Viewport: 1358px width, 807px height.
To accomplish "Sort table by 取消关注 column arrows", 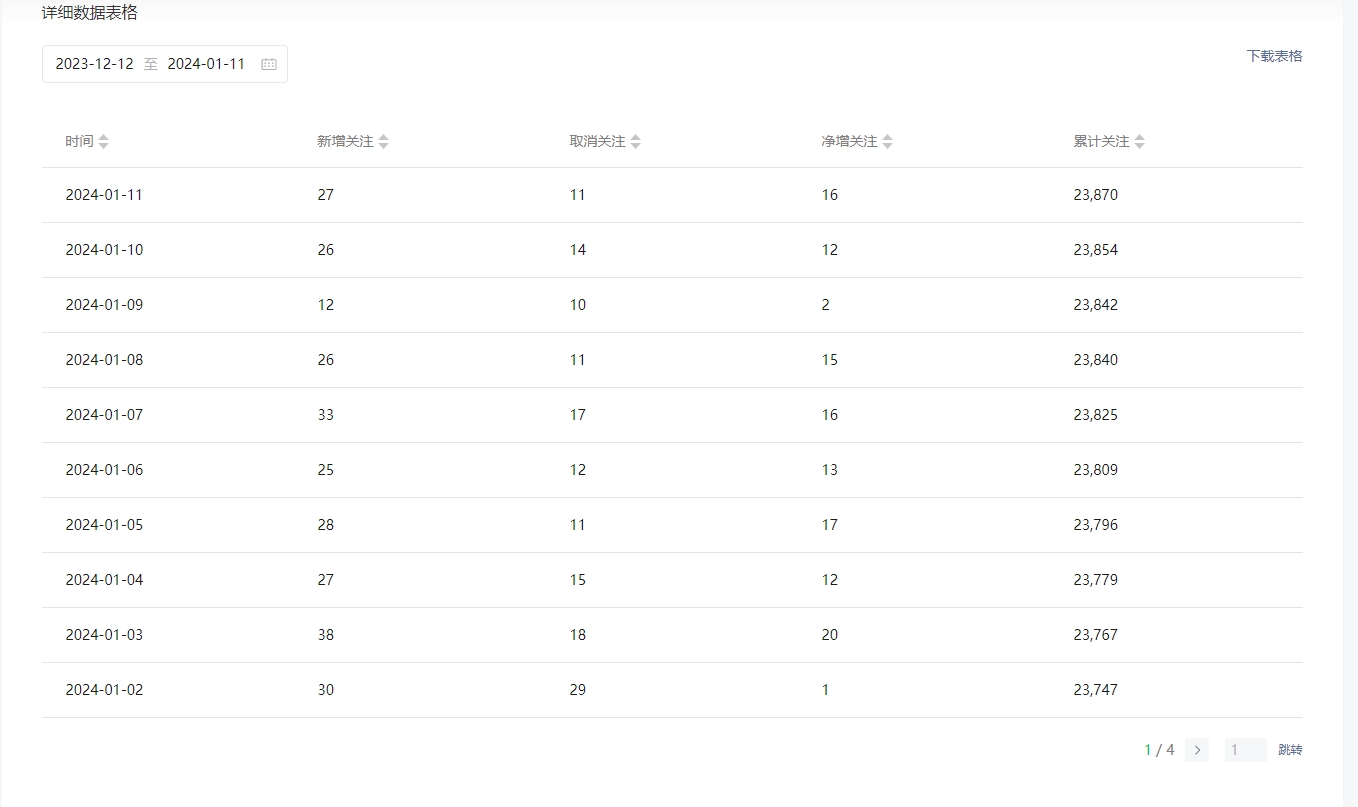I will tap(635, 142).
